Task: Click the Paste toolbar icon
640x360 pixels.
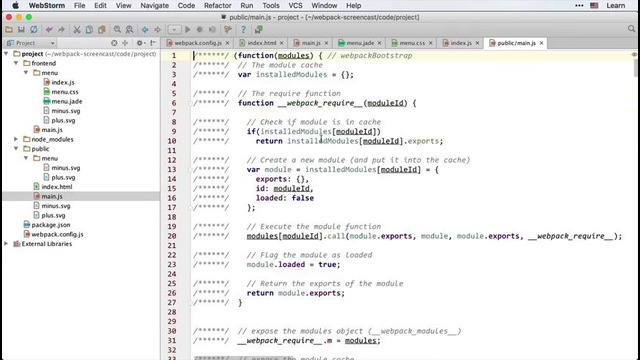Action: click(x=102, y=30)
